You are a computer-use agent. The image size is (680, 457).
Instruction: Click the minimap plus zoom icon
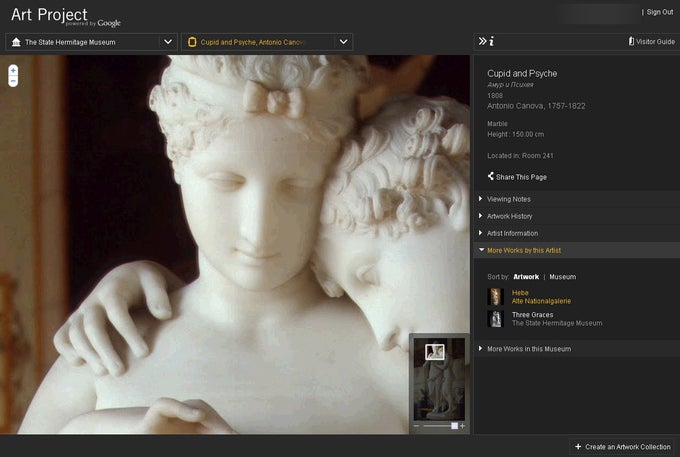[x=462, y=426]
